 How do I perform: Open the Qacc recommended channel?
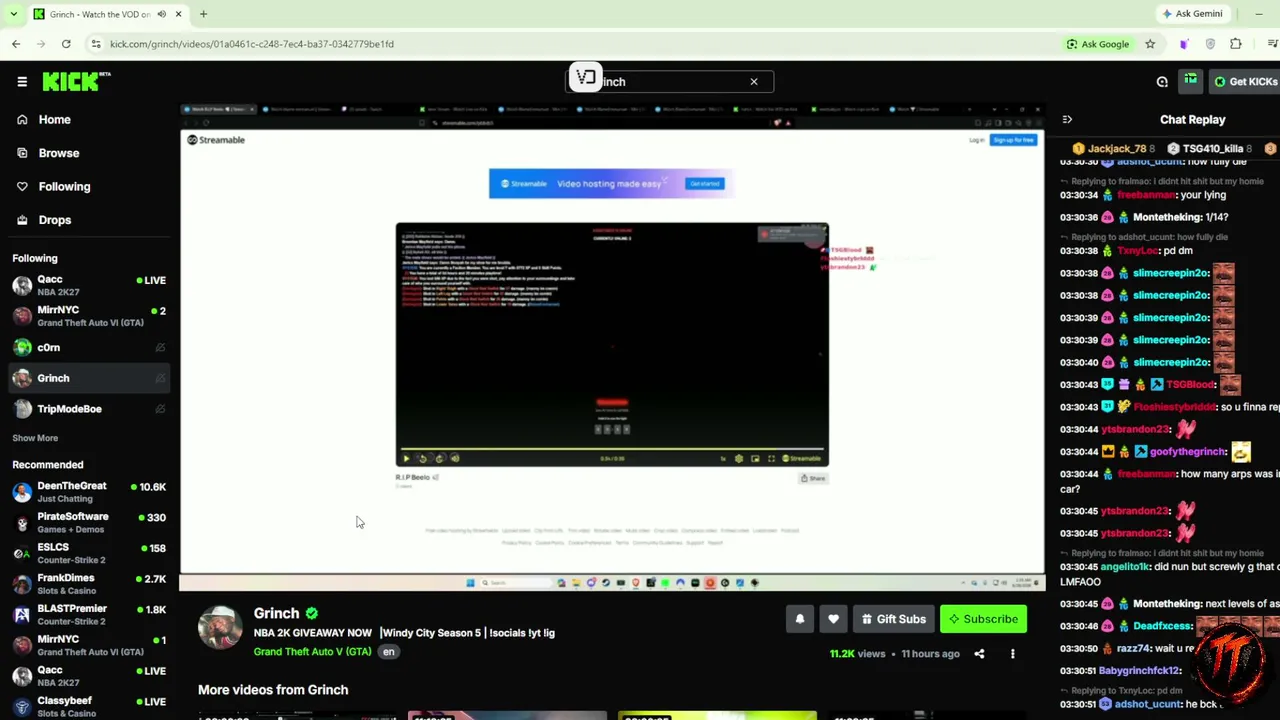pyautogui.click(x=89, y=676)
